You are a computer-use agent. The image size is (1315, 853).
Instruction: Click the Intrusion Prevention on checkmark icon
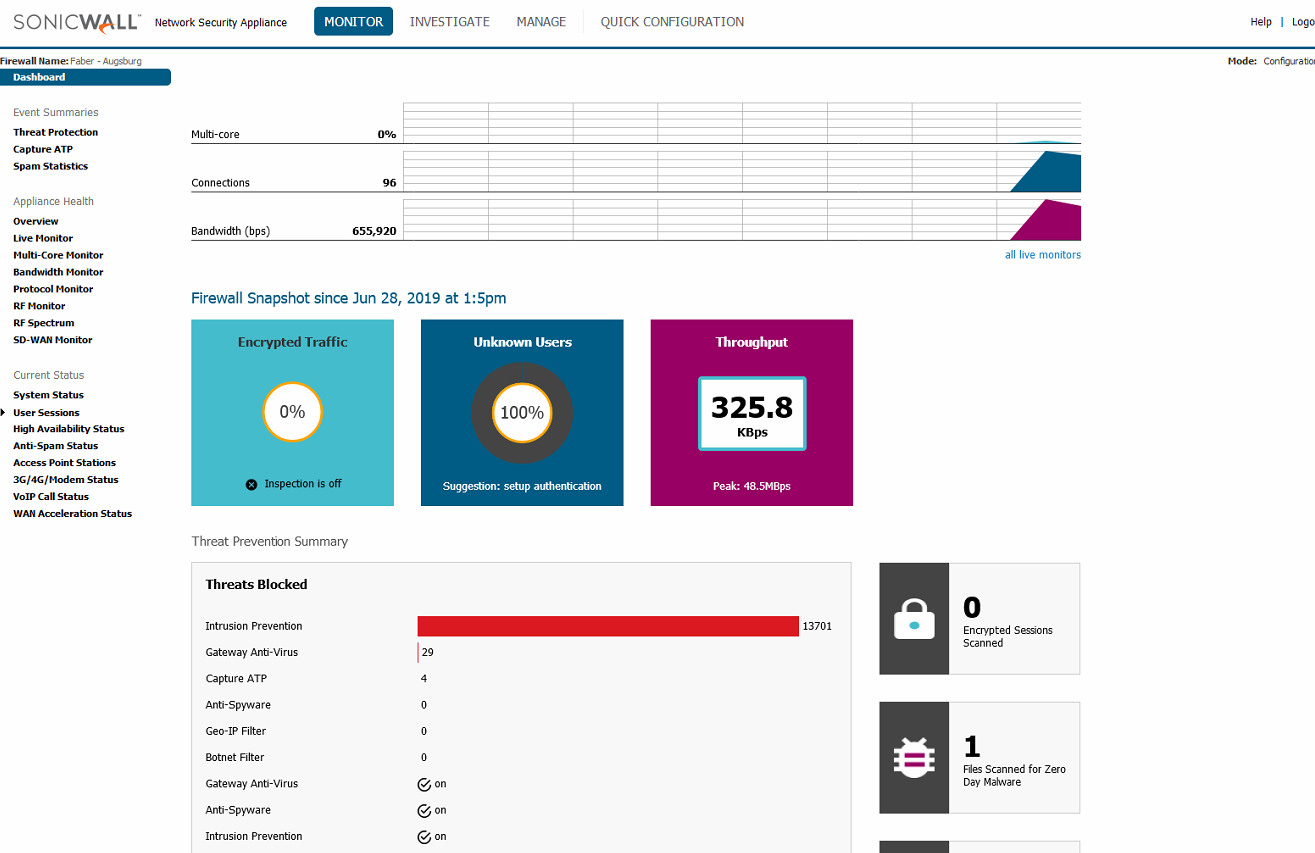click(424, 836)
